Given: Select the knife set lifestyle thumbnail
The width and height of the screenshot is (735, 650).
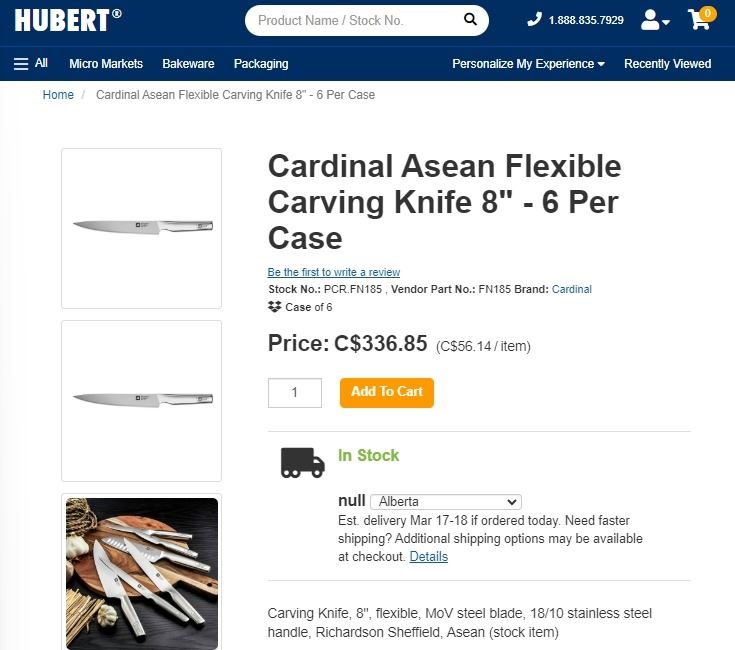Looking at the screenshot, I should (141, 571).
